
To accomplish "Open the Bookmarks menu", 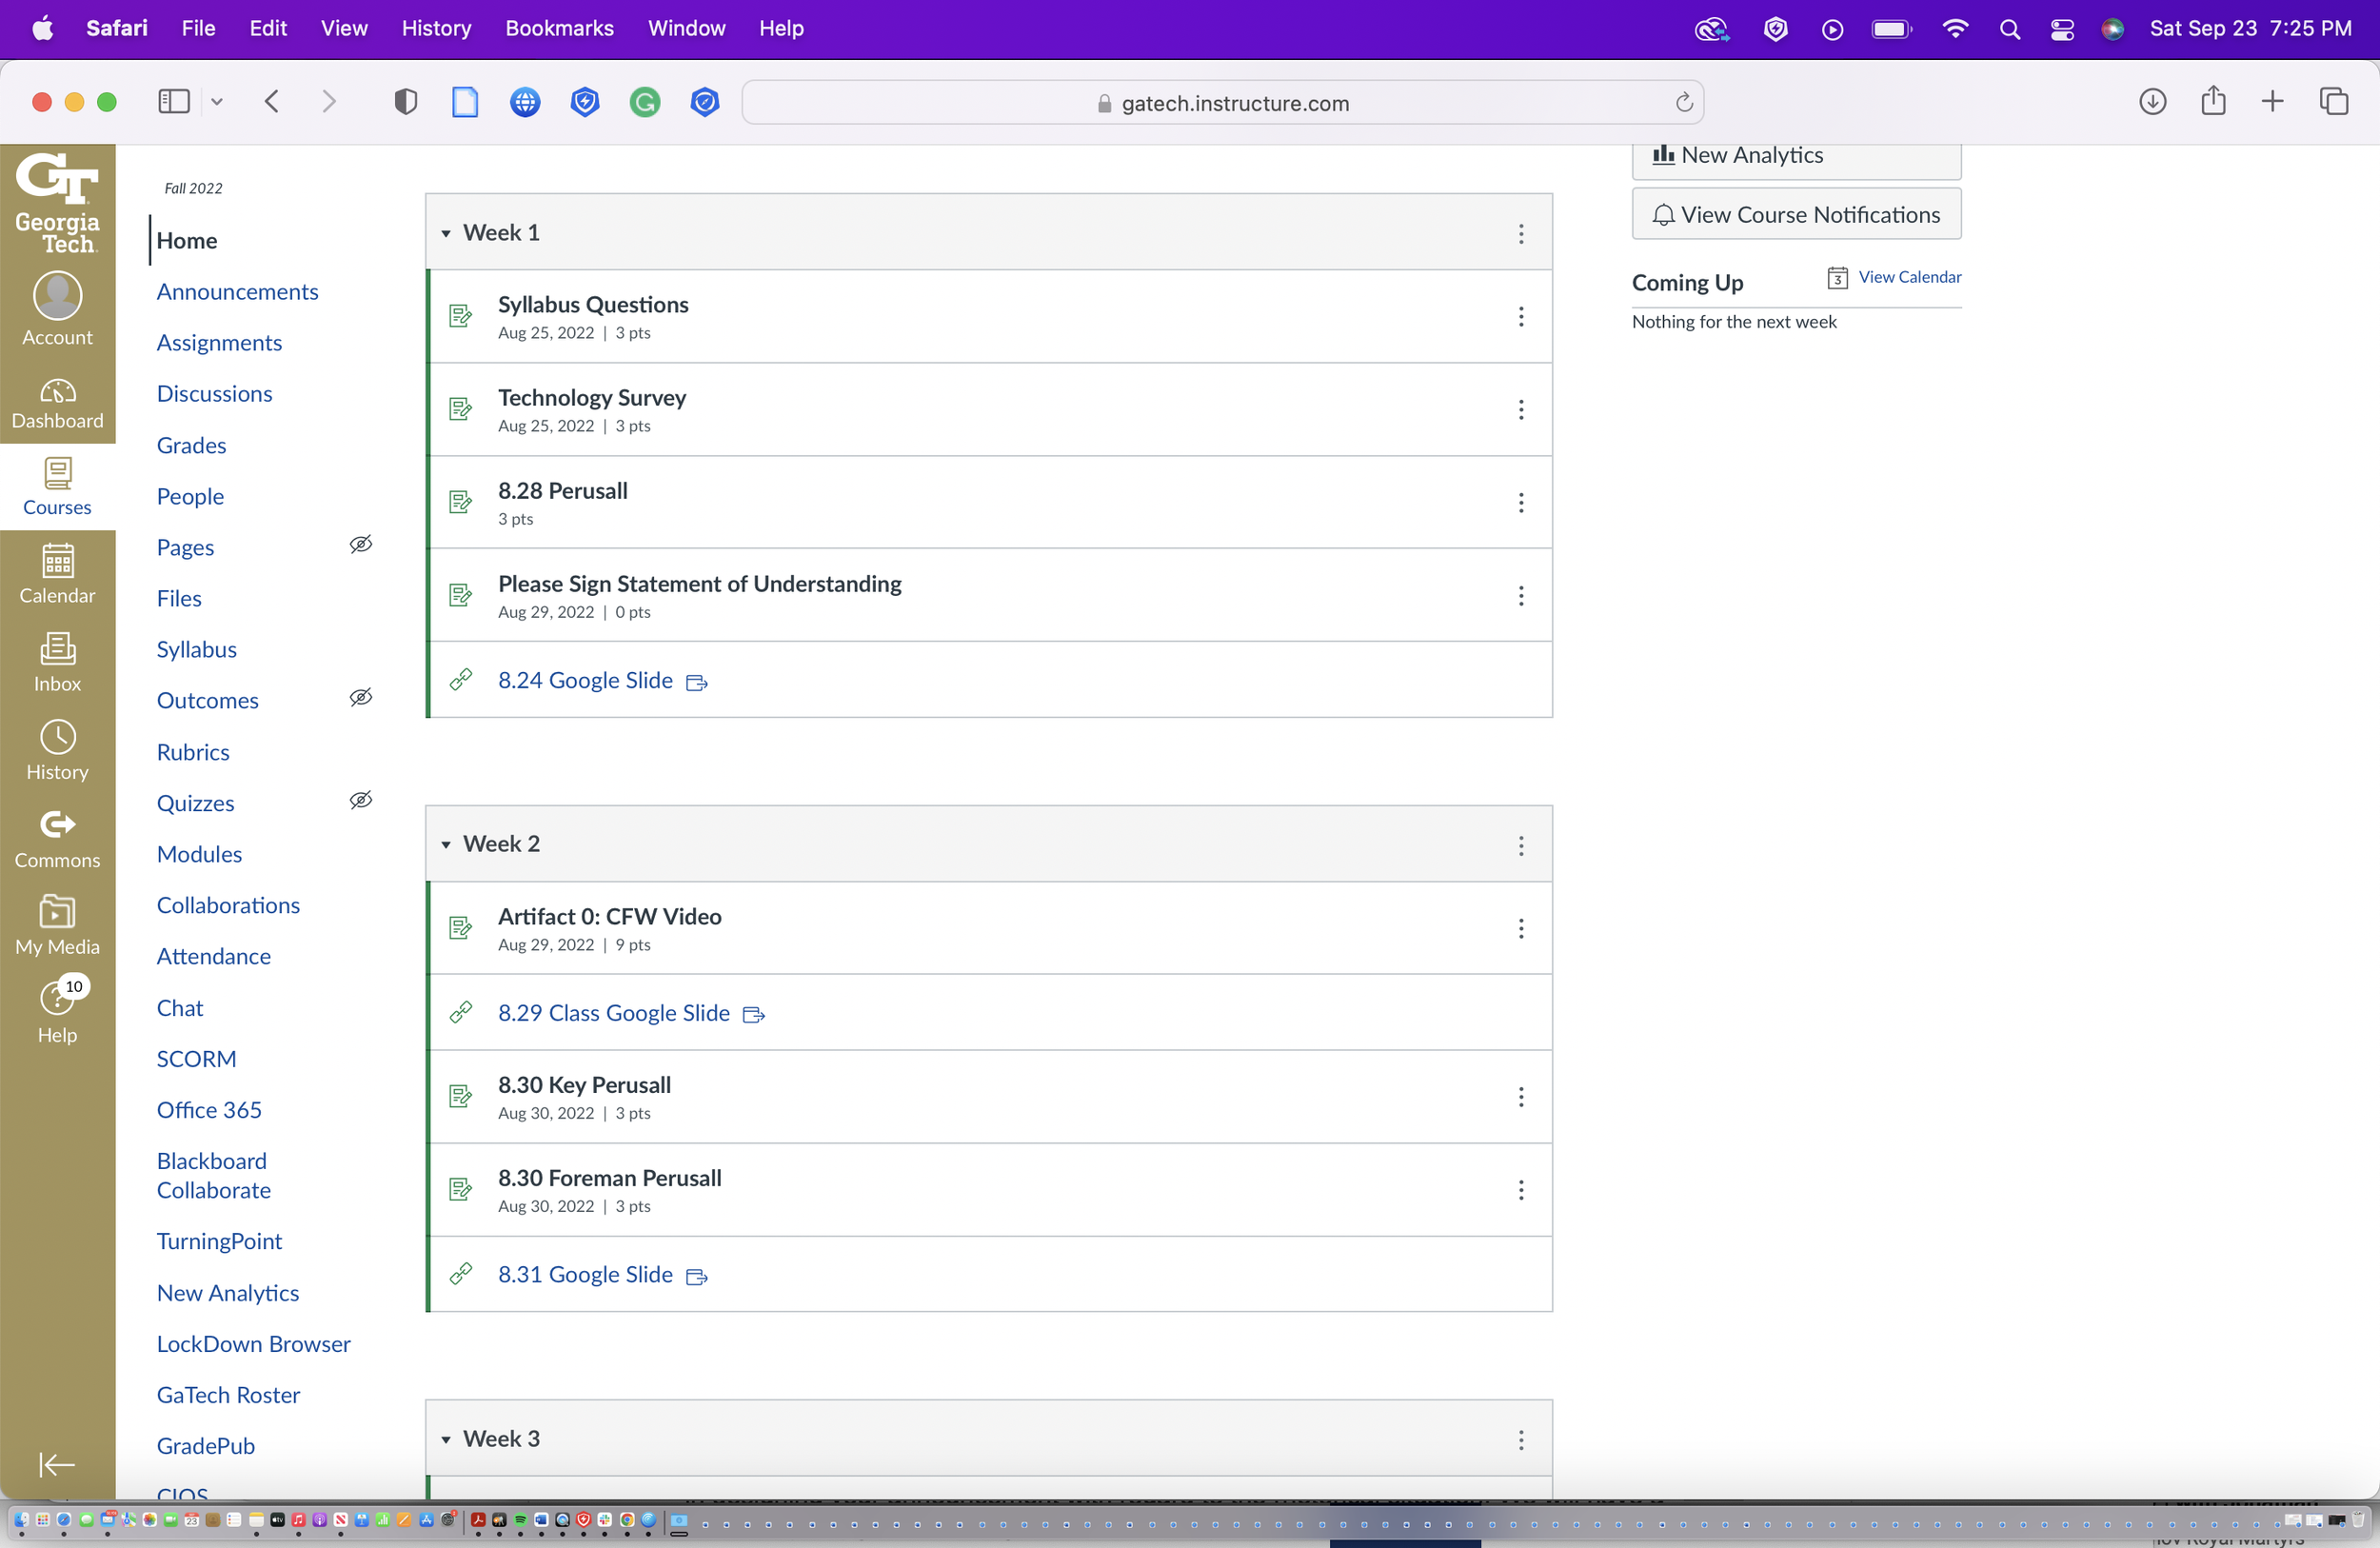I will point(559,28).
